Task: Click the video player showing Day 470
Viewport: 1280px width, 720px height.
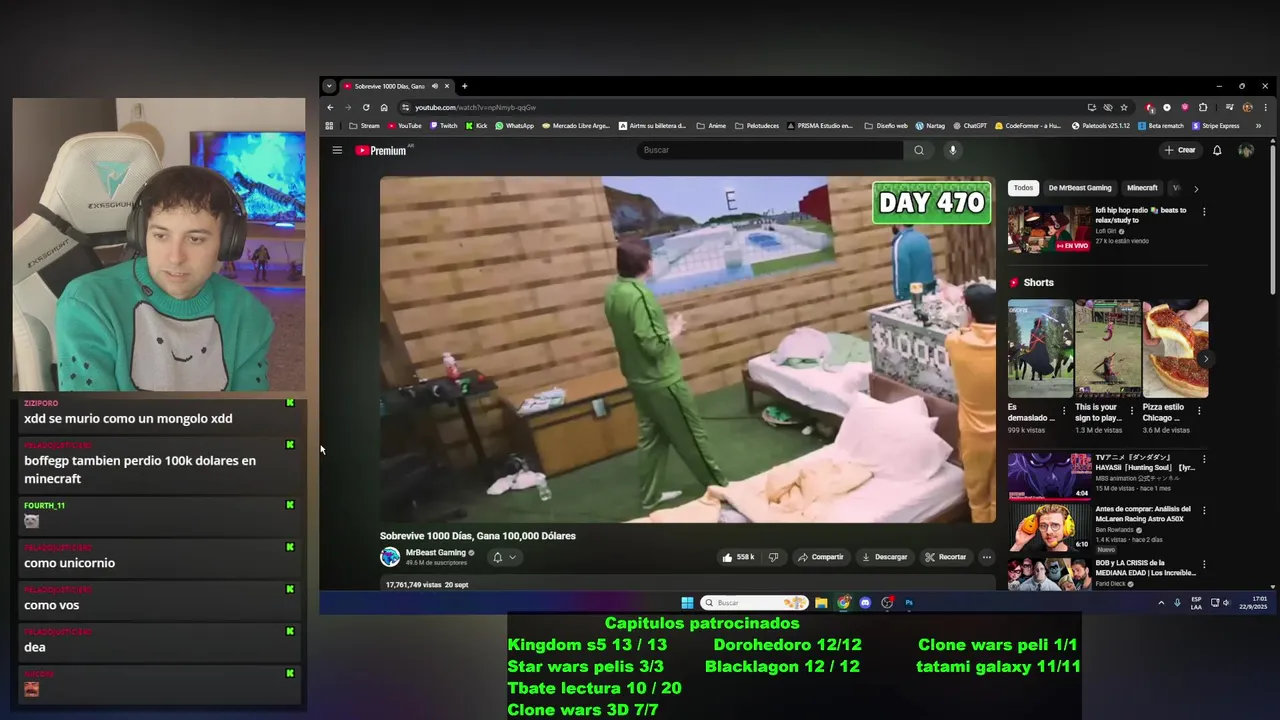Action: point(687,350)
